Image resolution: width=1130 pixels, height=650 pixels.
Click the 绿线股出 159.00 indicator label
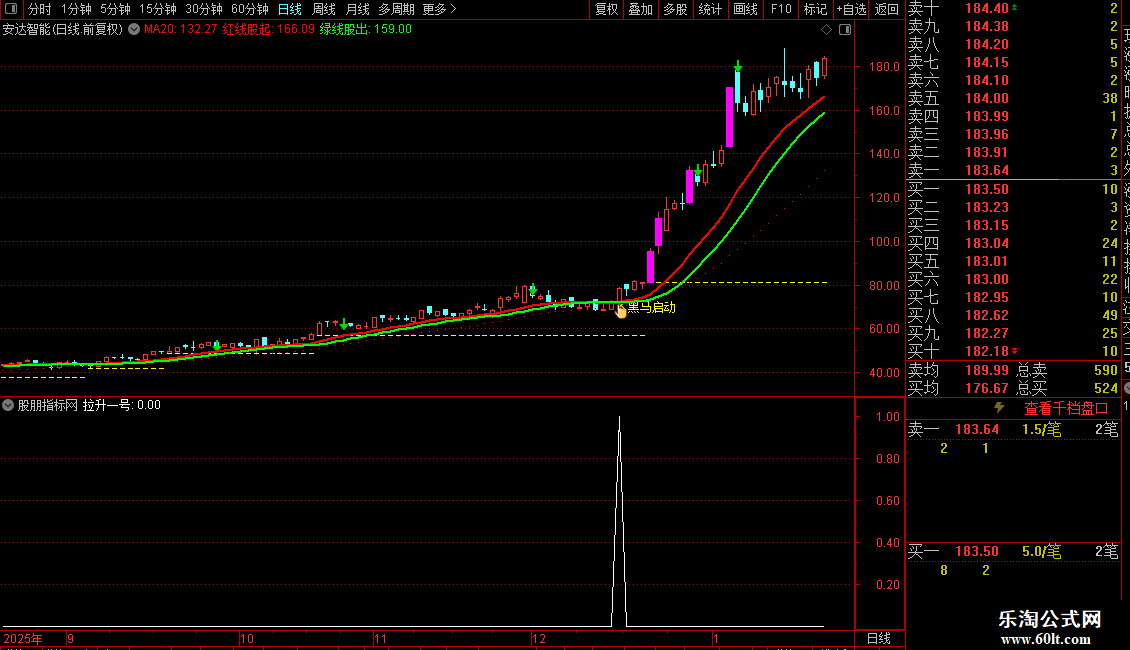pyautogui.click(x=365, y=30)
